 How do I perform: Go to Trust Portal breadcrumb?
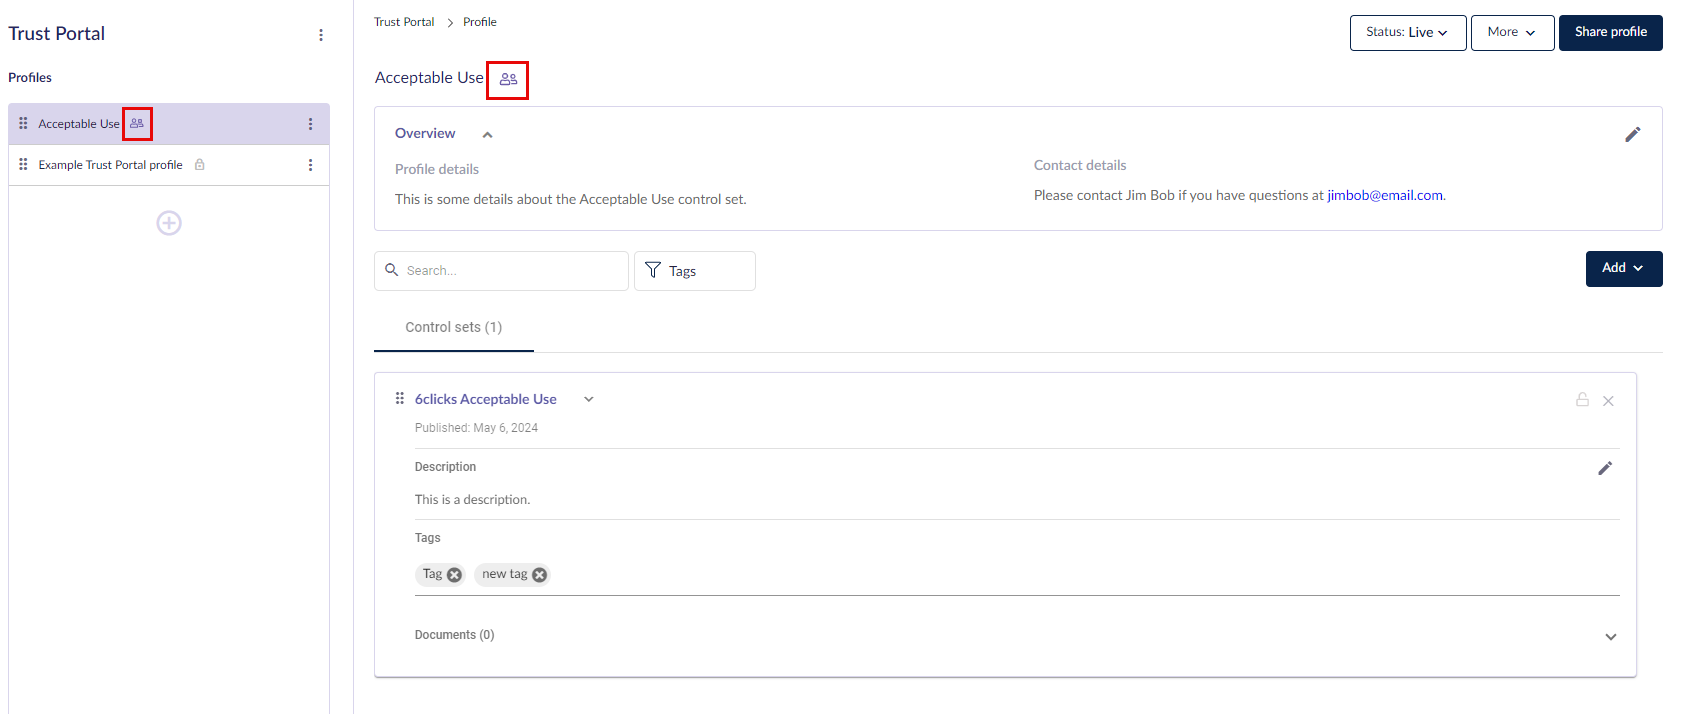pos(404,22)
